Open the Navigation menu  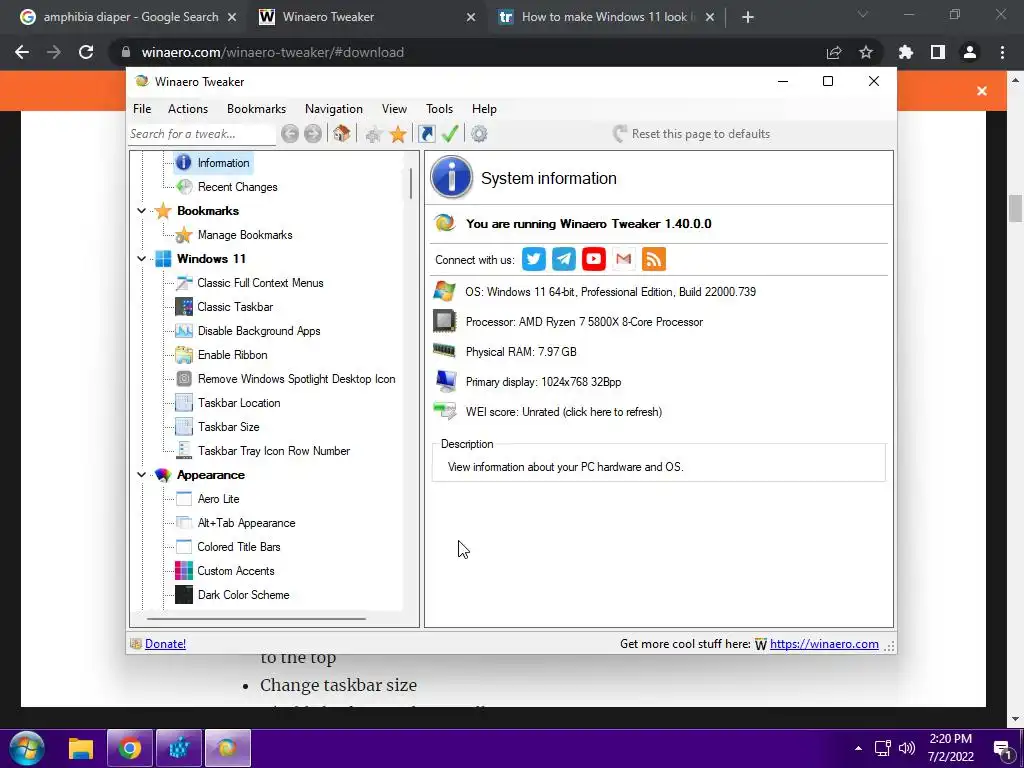(x=334, y=109)
